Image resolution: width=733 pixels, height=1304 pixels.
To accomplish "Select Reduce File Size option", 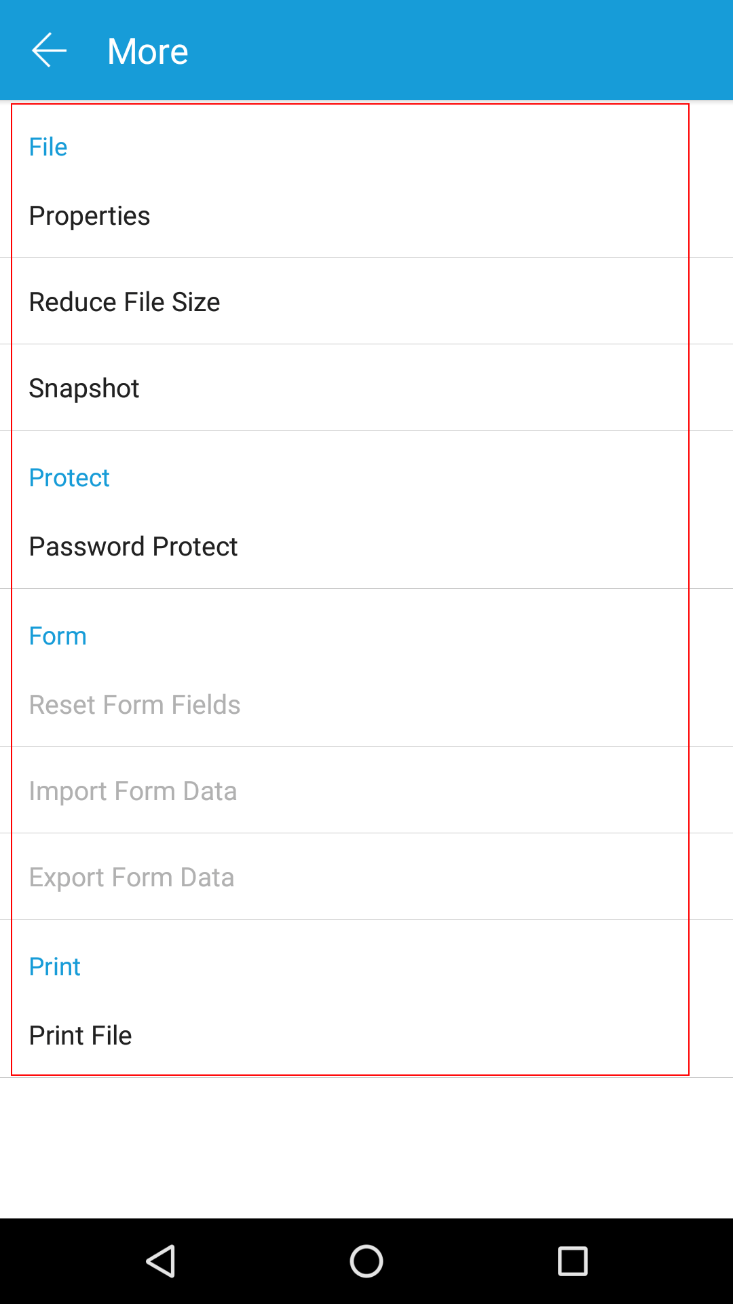I will (124, 302).
